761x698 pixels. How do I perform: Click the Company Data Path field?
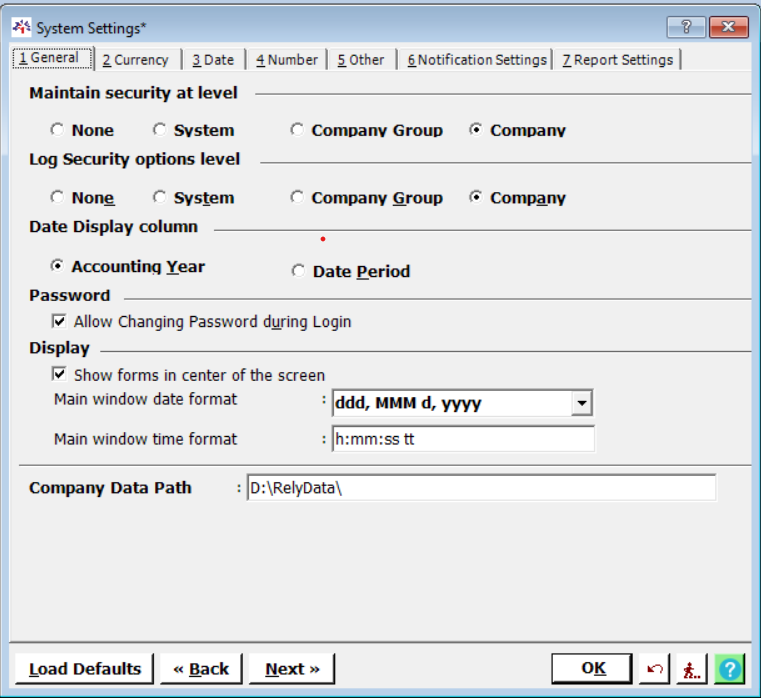point(480,488)
